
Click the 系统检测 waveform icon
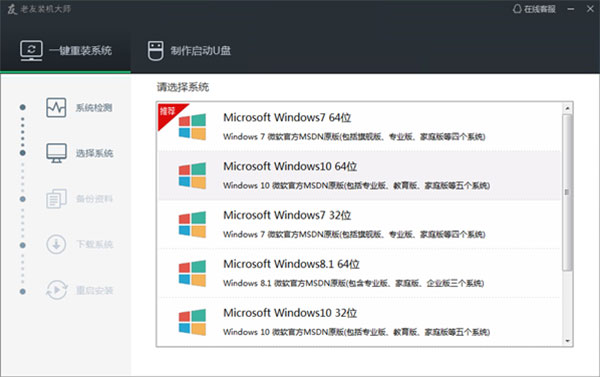click(x=56, y=108)
